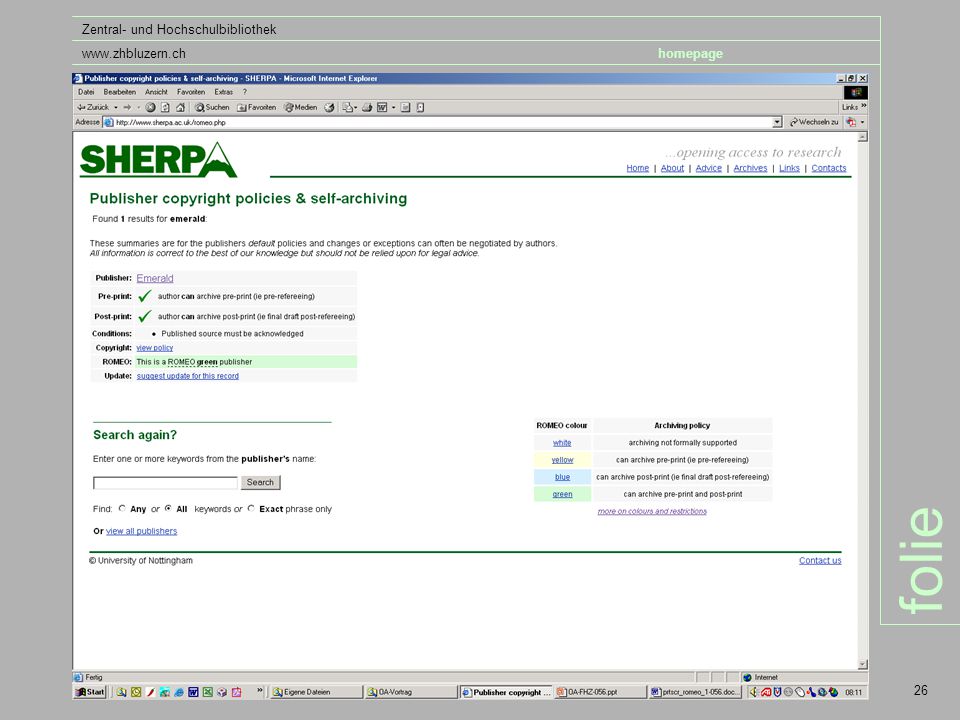This screenshot has width=960, height=720.
Task: Click the Zurück back button
Action: click(x=92, y=107)
